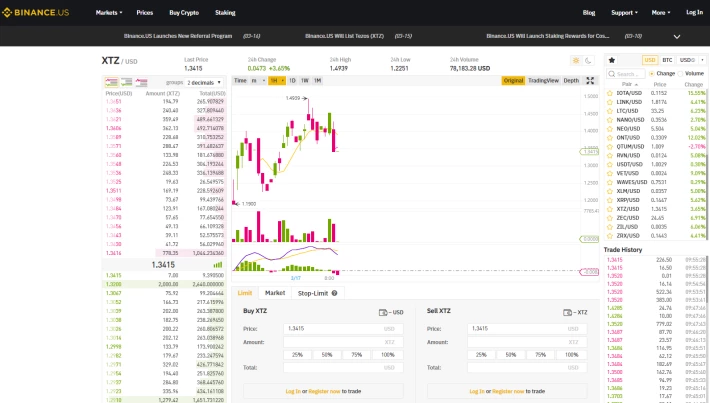
Task: Click Log In under Sell XTZ
Action: pyautogui.click(x=476, y=391)
